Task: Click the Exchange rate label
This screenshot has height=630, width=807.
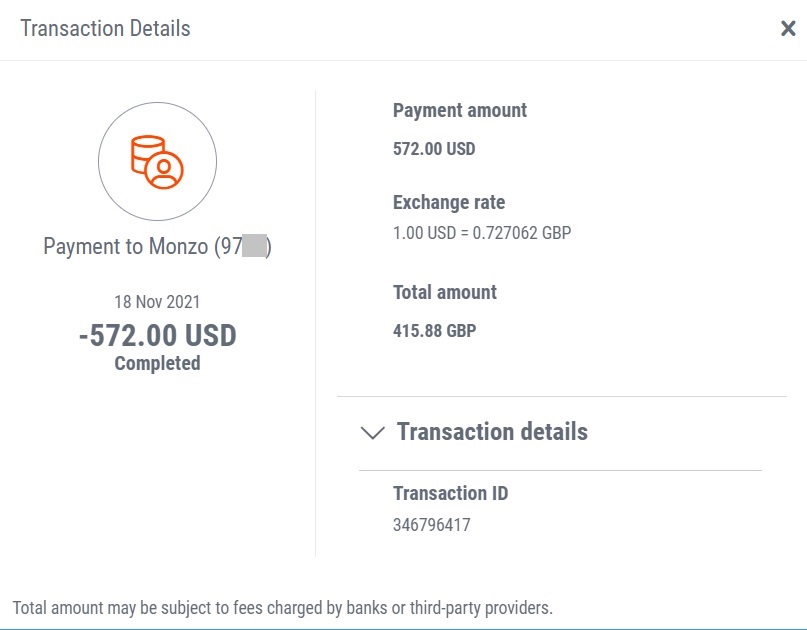Action: tap(449, 202)
